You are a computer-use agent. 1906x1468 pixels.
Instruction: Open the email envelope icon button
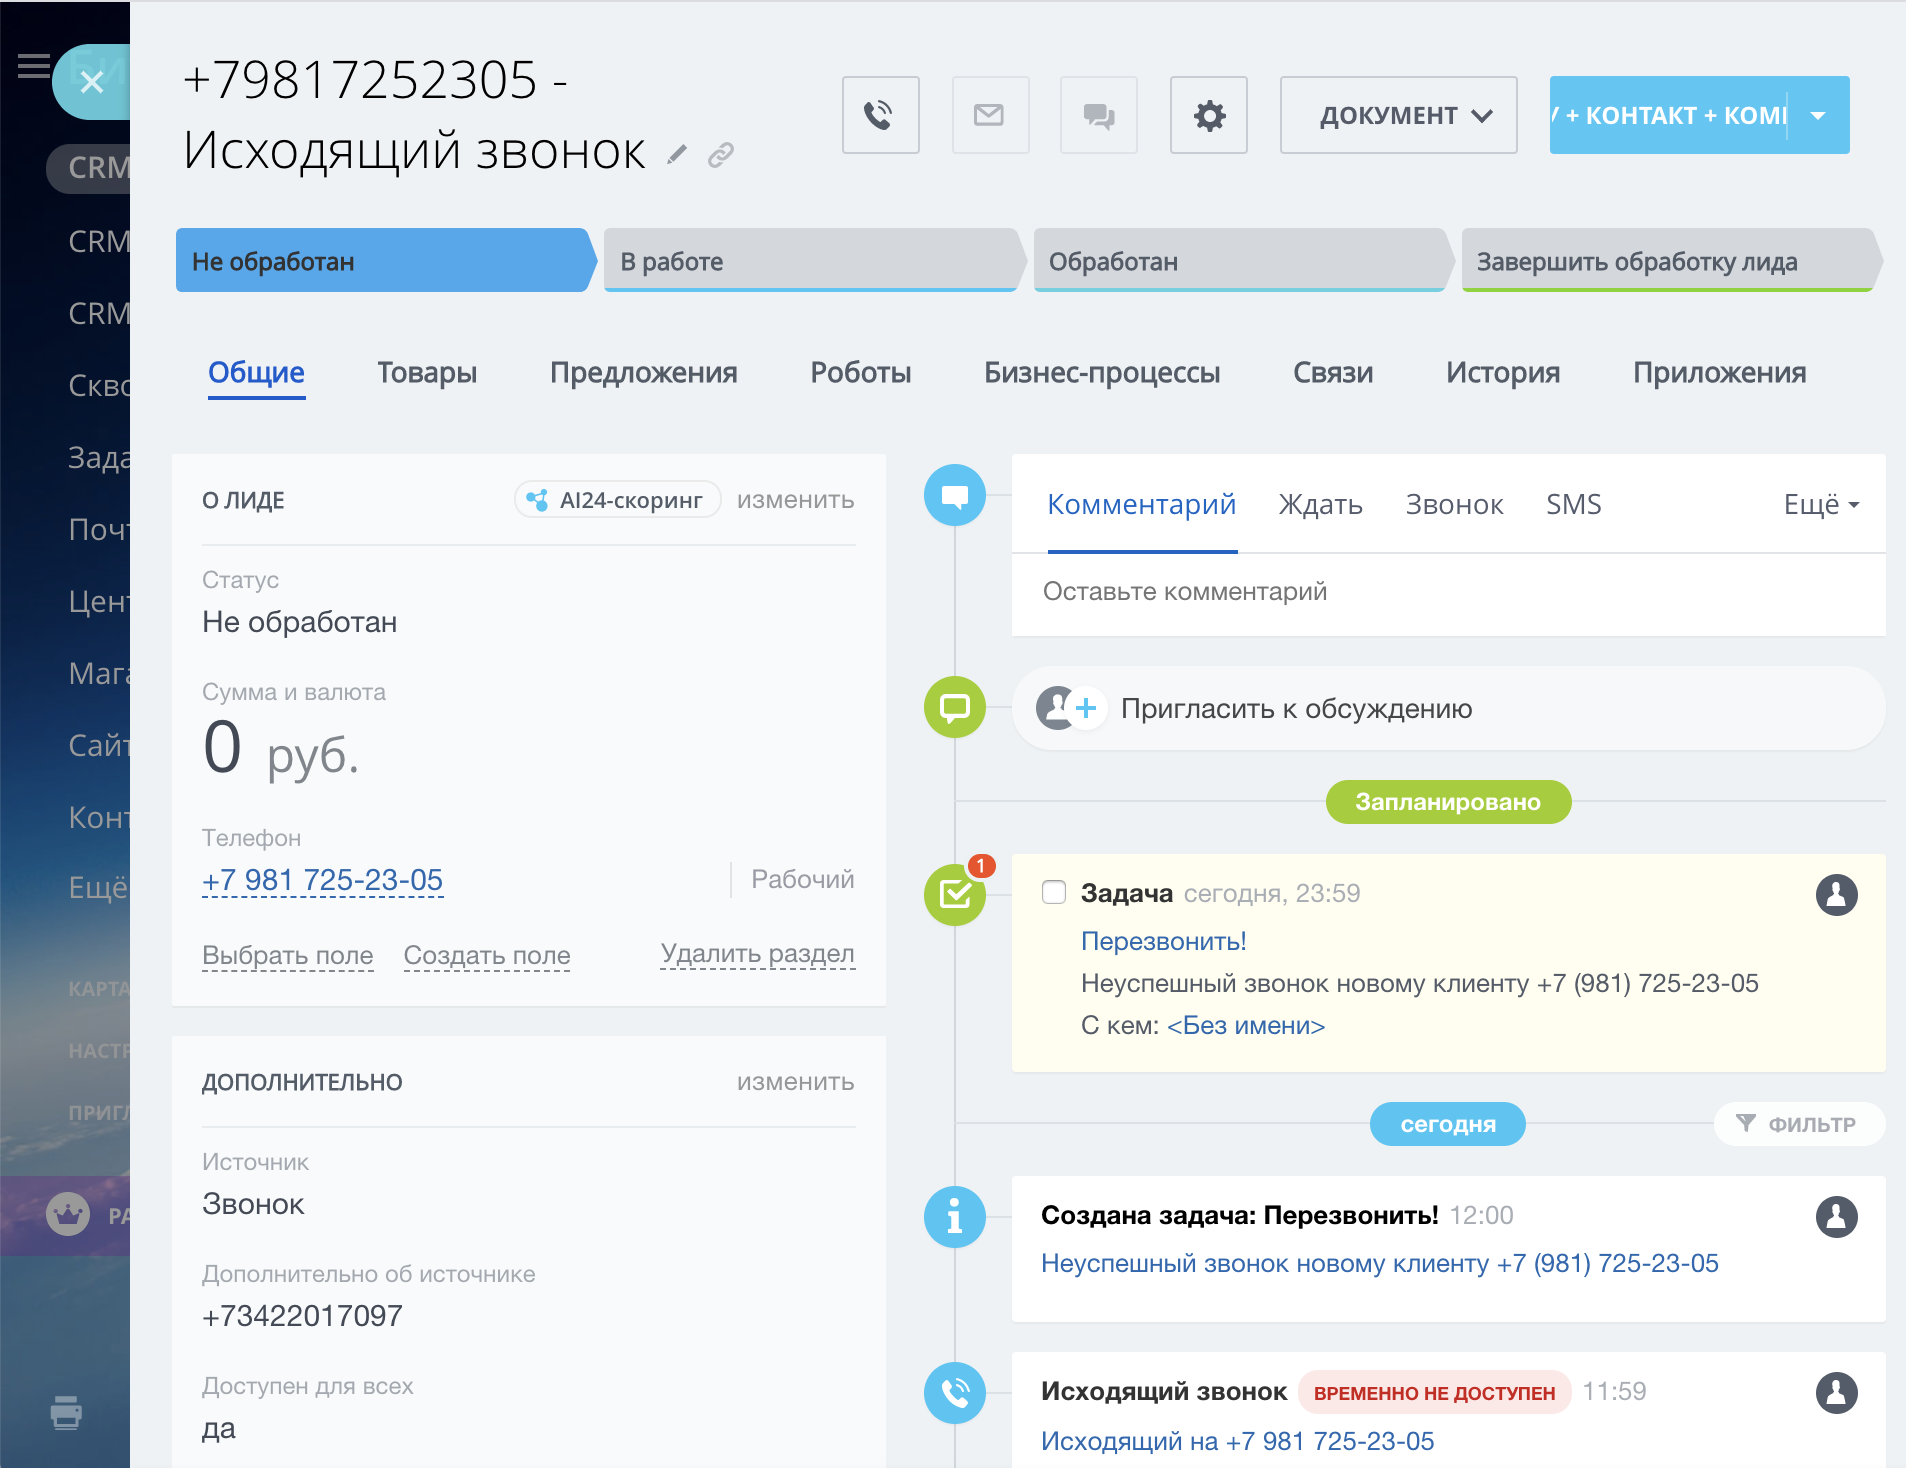[989, 115]
